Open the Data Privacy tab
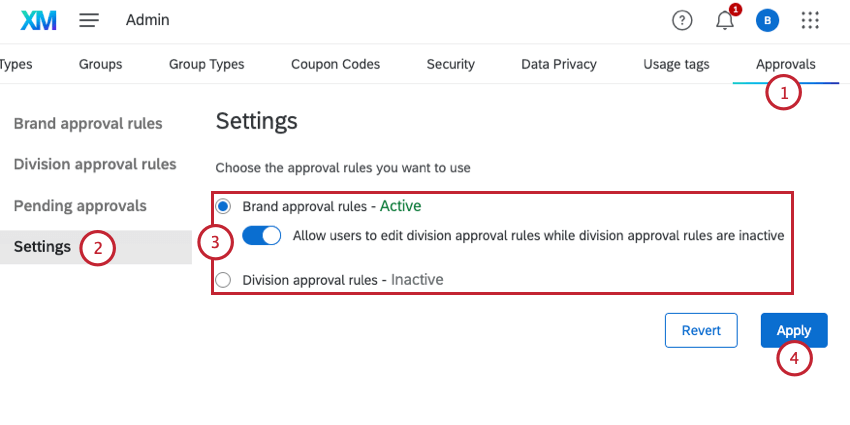850x425 pixels. pyautogui.click(x=559, y=64)
